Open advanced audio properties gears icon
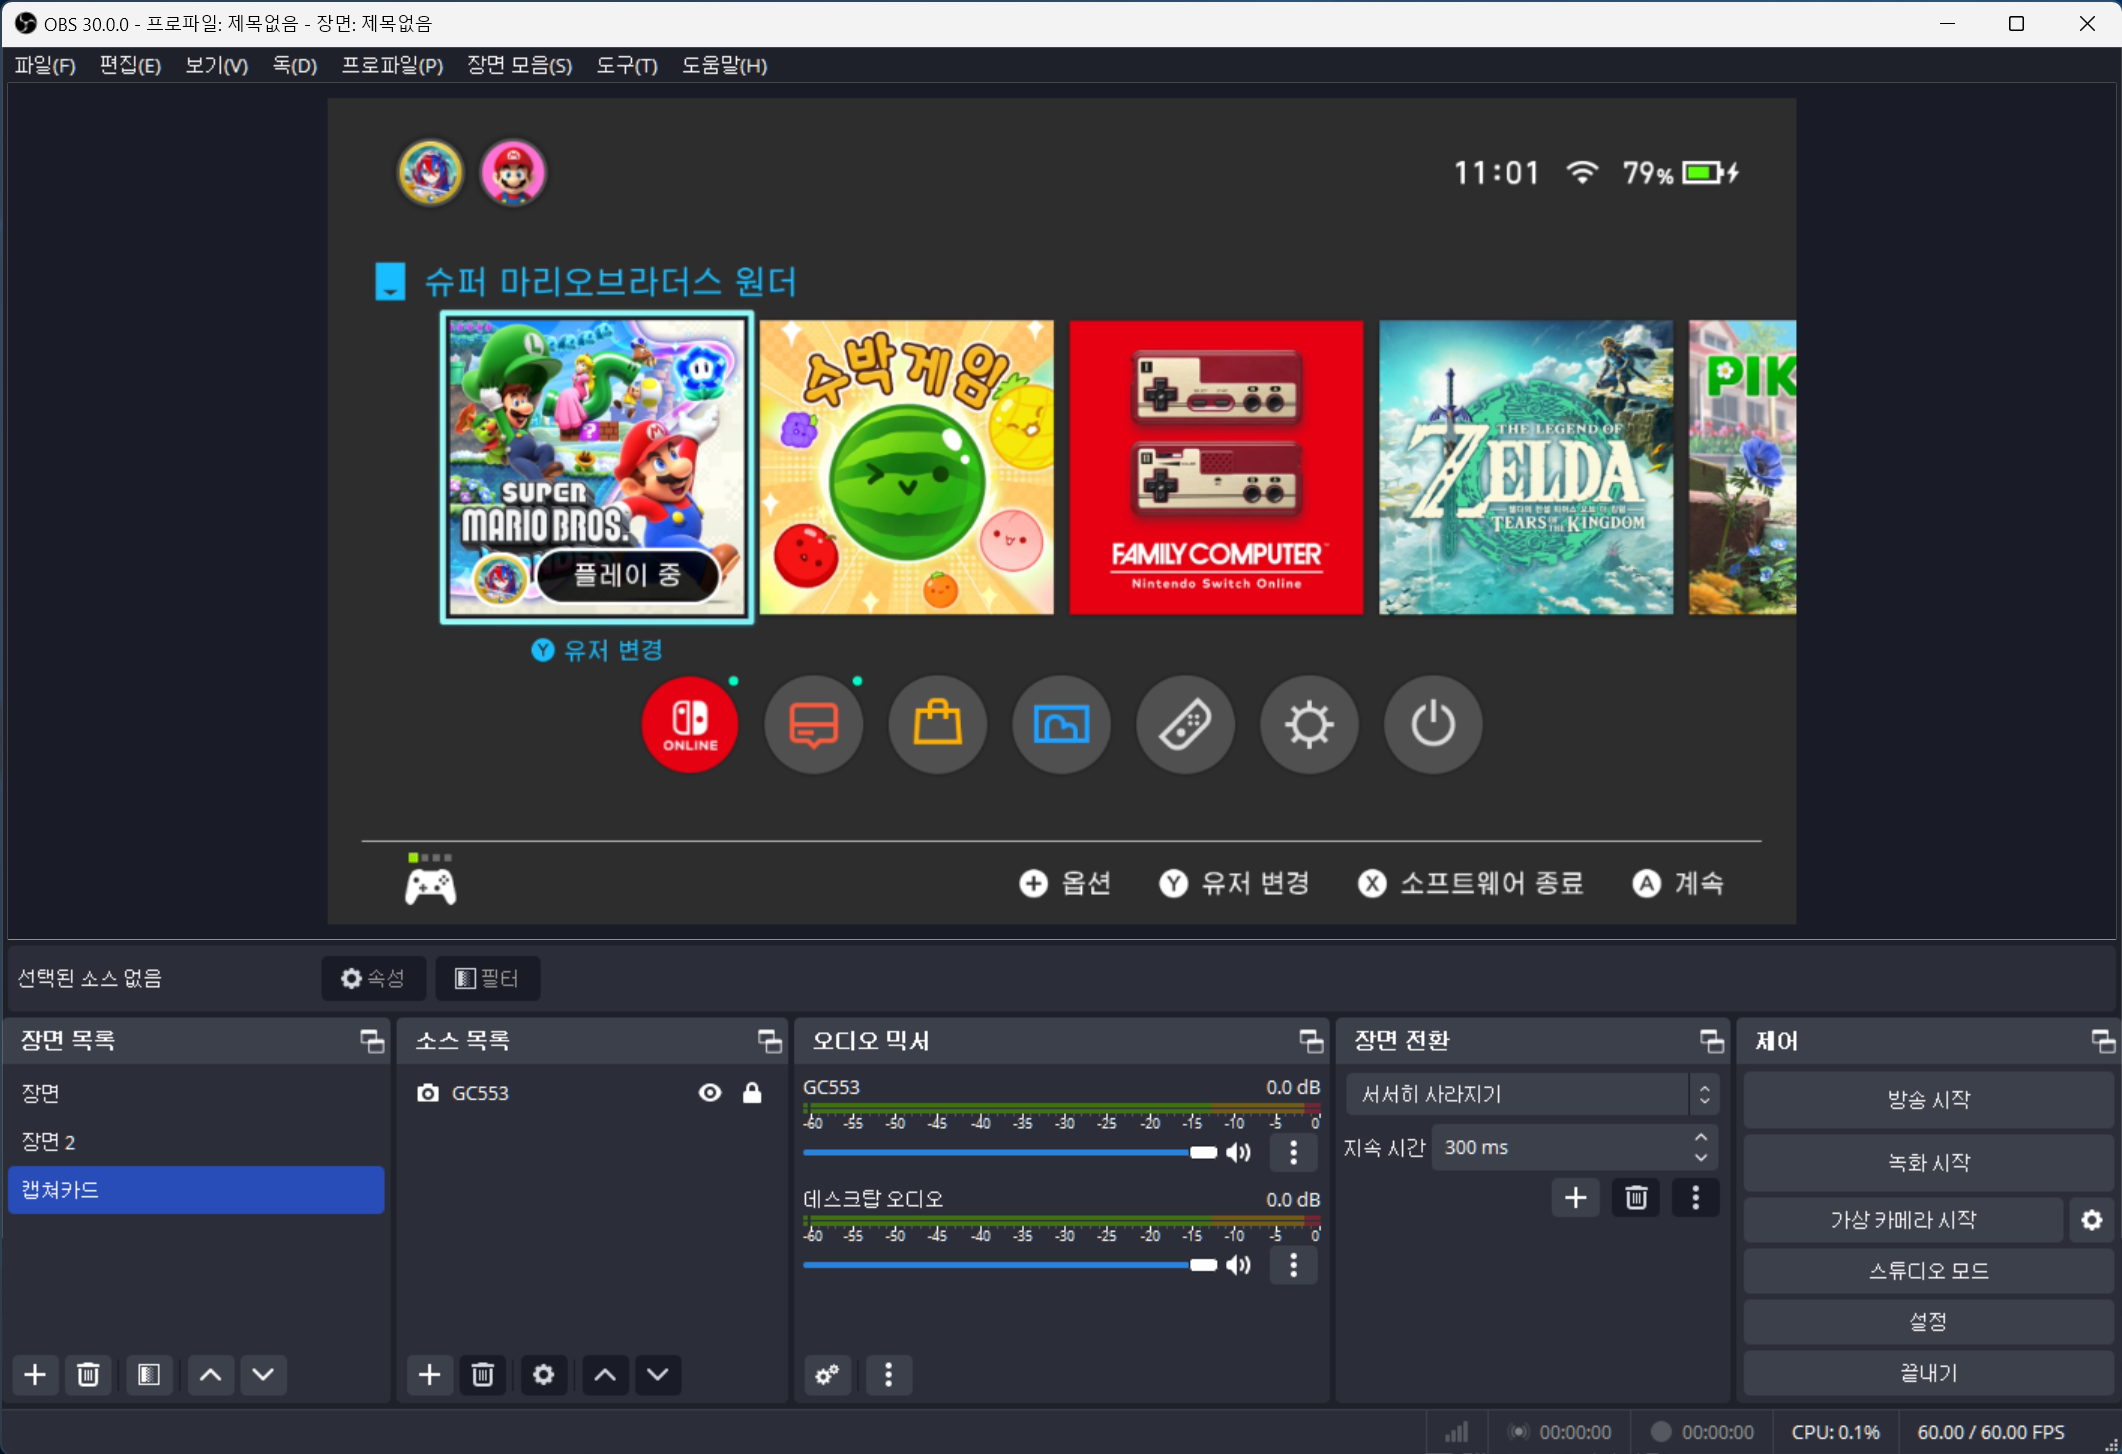2122x1454 pixels. 827,1375
